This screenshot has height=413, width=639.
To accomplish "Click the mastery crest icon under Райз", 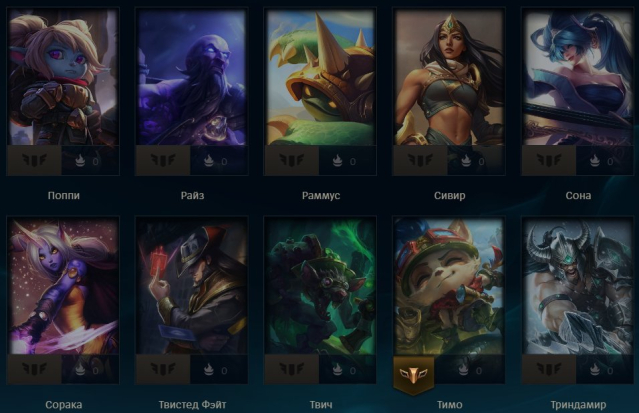I will [163, 160].
